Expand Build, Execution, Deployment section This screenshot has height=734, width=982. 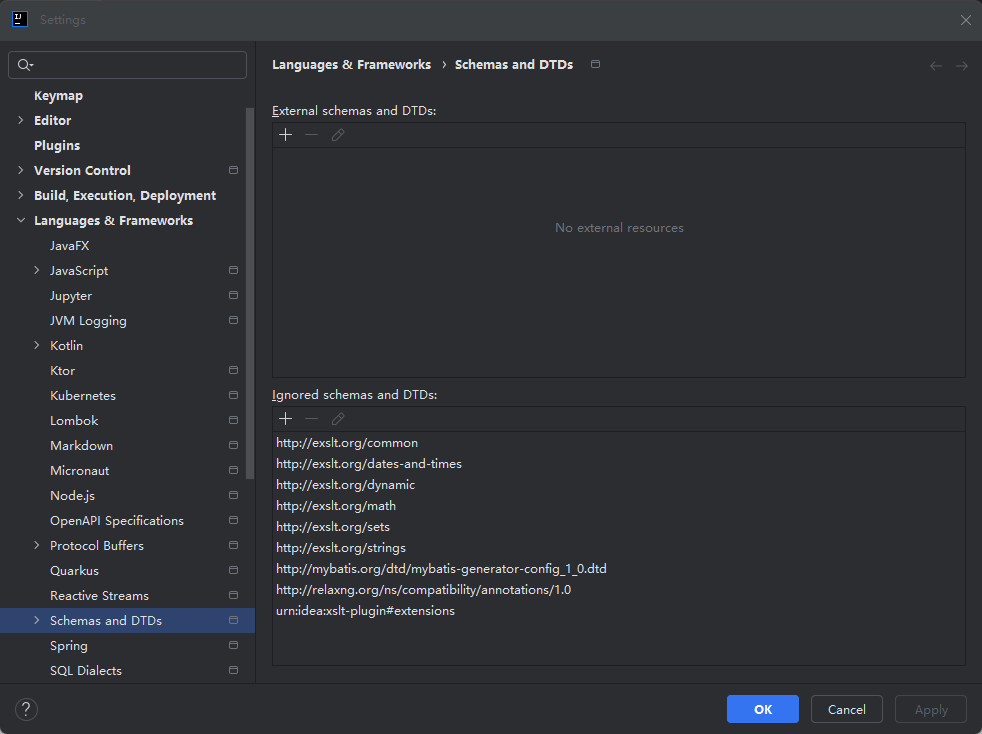click(20, 196)
